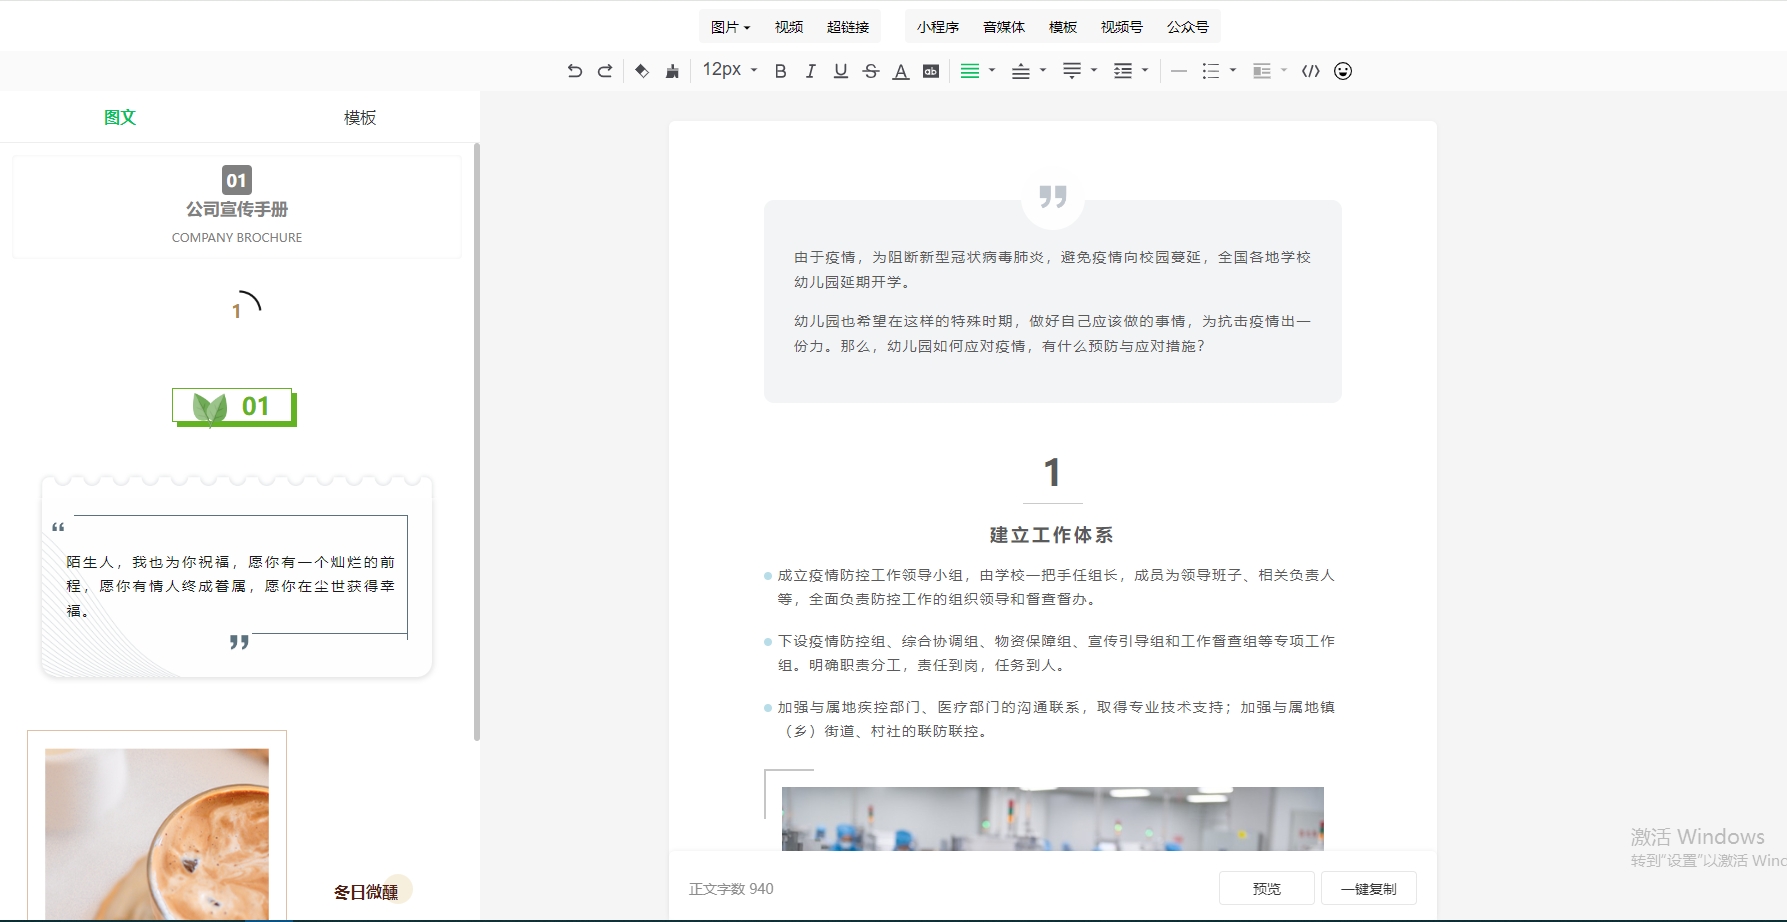Click the paragraph starting 幼儿园也希望
Image resolution: width=1787 pixels, height=922 pixels.
(1052, 333)
